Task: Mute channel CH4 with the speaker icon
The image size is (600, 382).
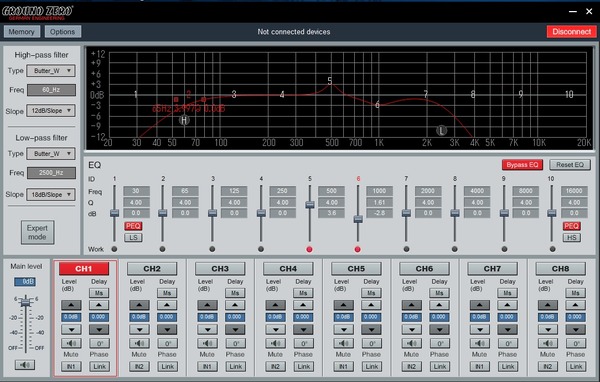Action: 276,343
